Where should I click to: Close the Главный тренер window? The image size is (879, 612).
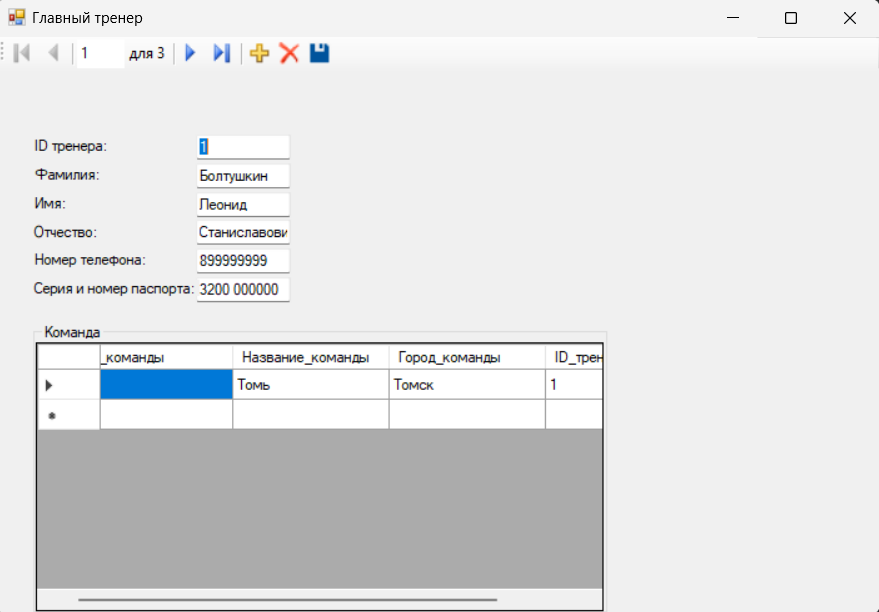coord(850,18)
